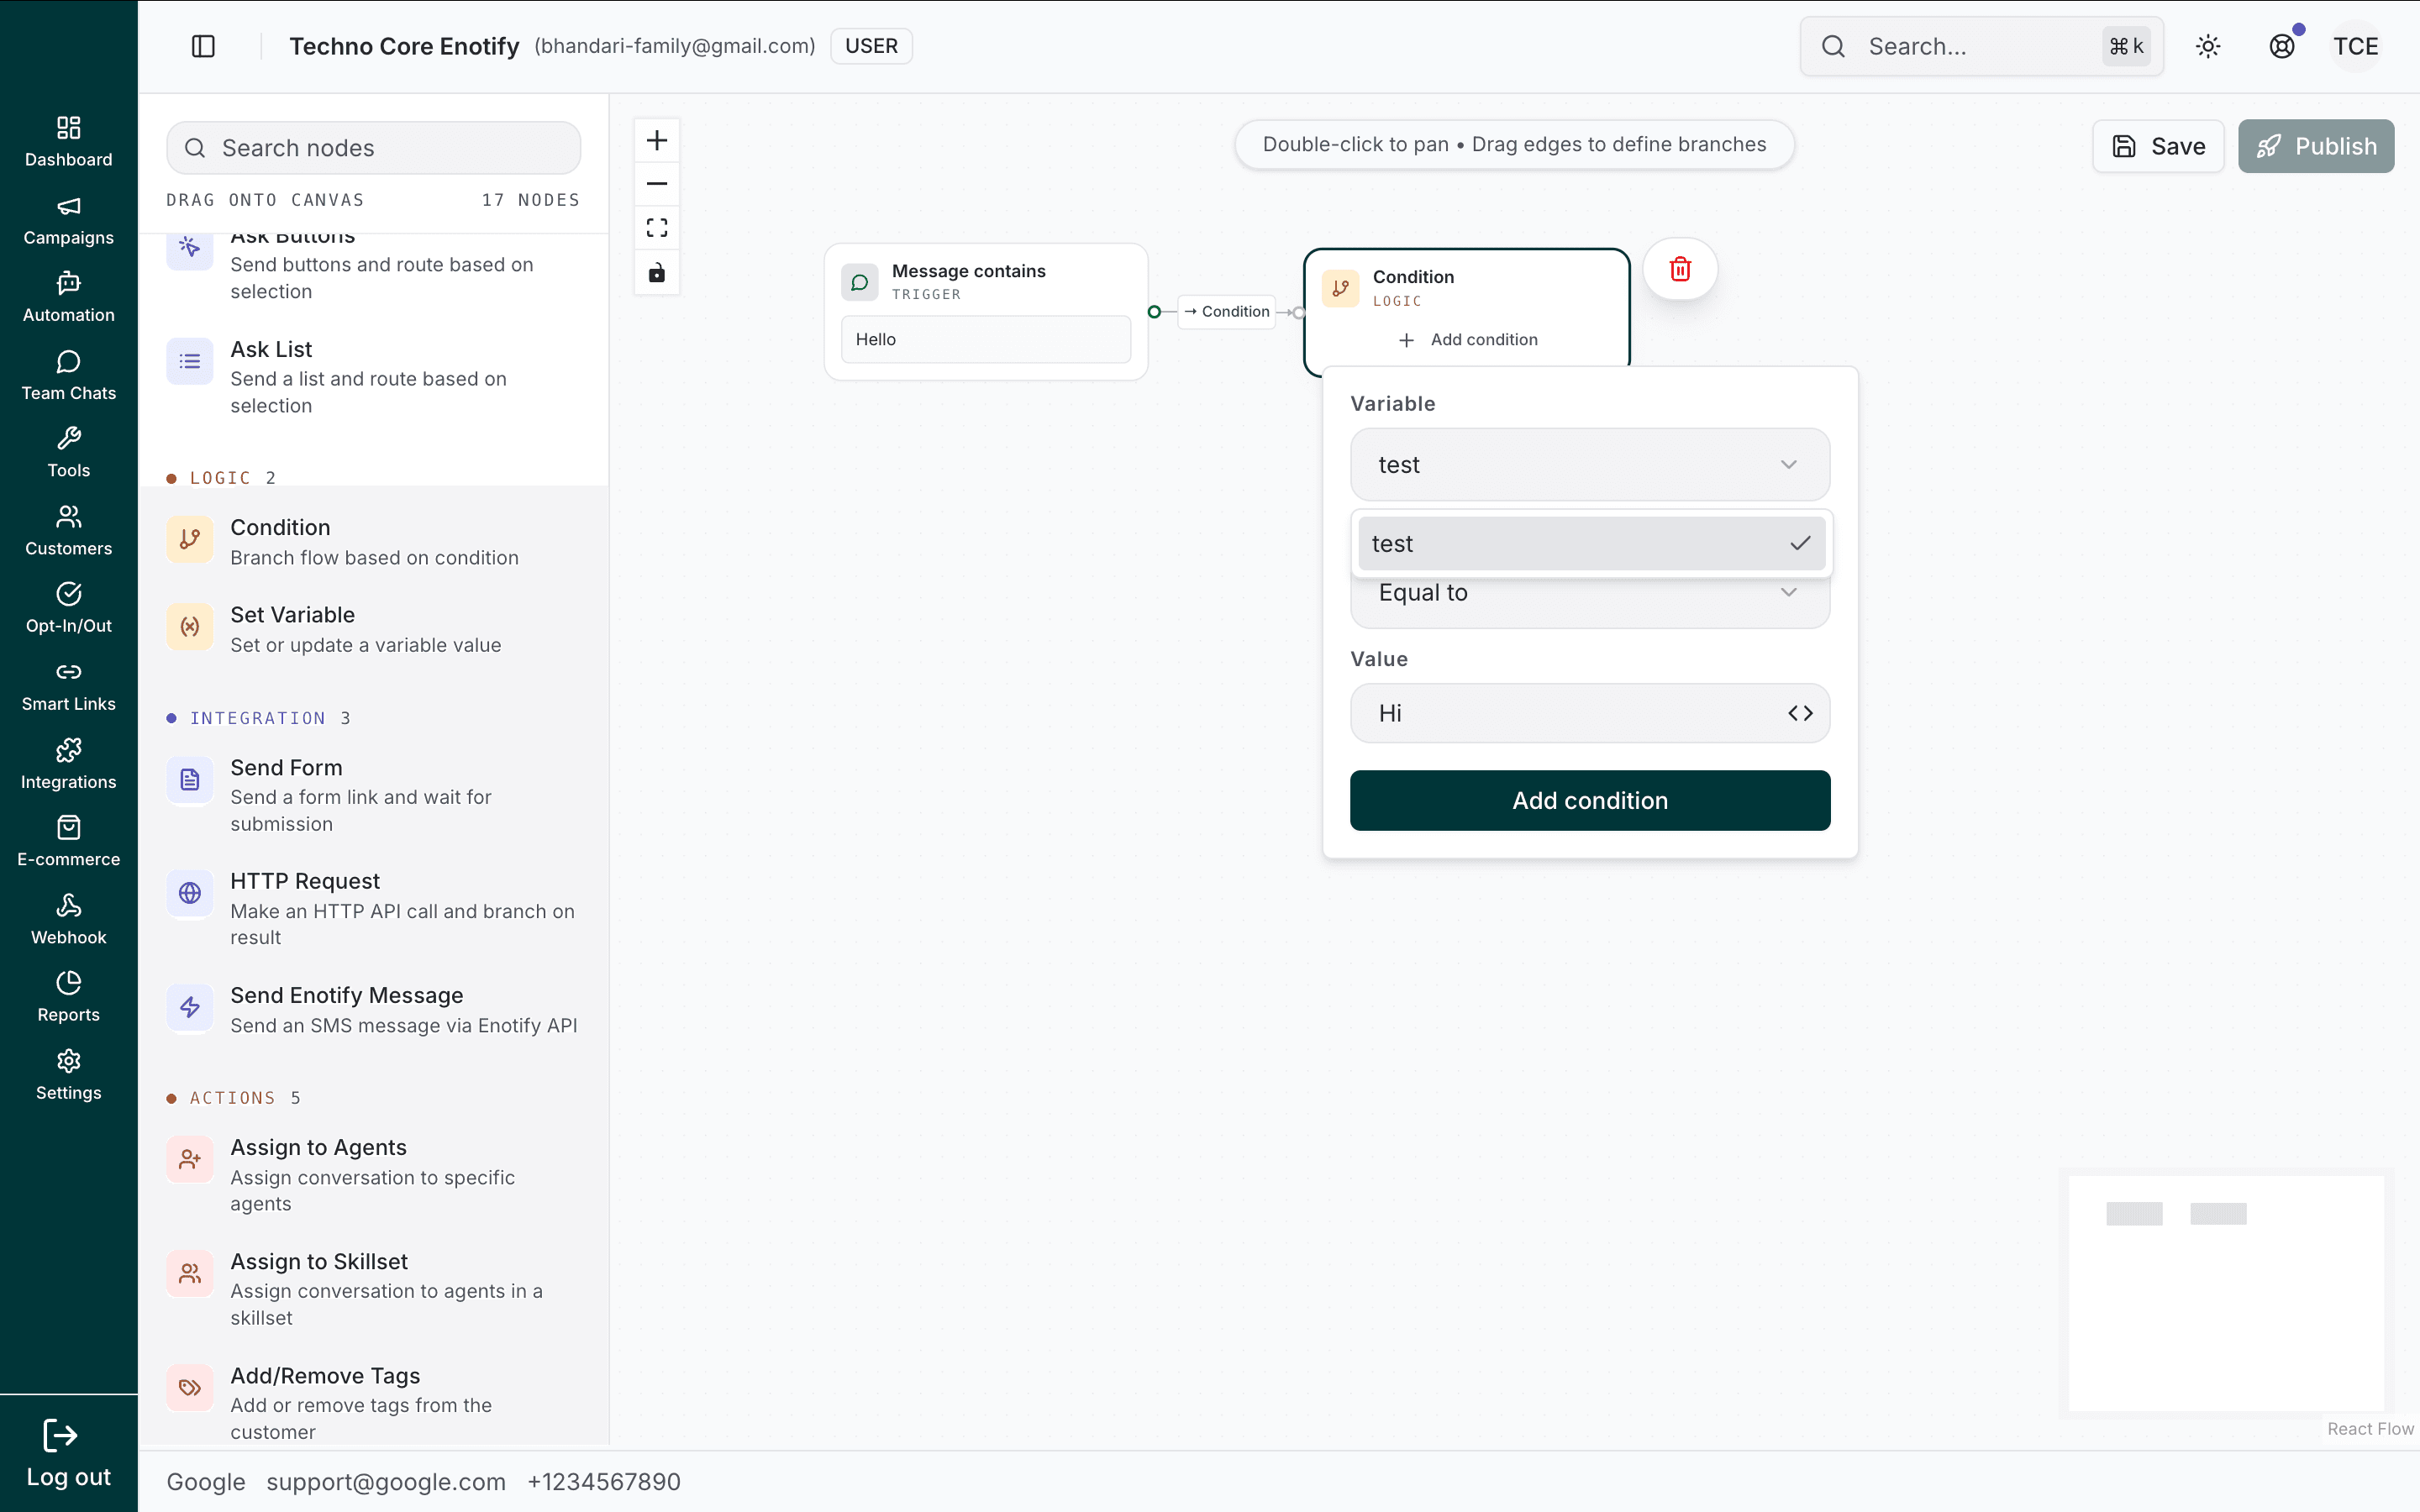Go to Automation section
2420x1512 pixels.
[68, 297]
